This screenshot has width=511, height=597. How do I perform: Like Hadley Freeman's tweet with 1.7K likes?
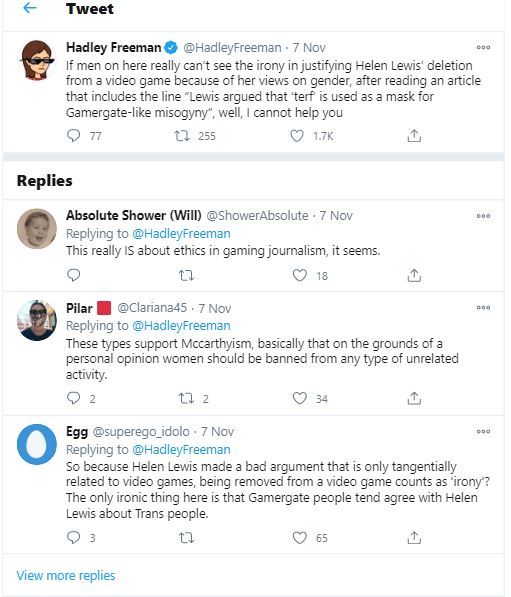click(297, 136)
